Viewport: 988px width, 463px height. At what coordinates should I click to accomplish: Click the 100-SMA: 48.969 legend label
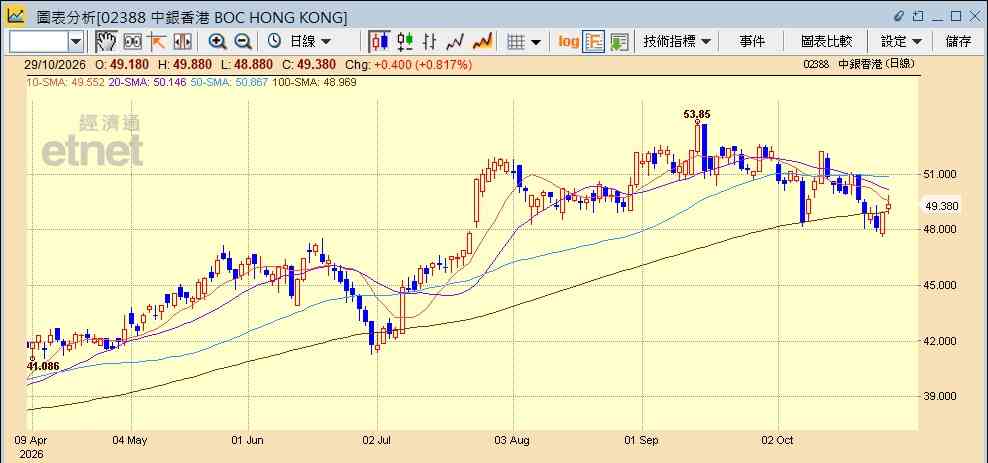click(314, 82)
